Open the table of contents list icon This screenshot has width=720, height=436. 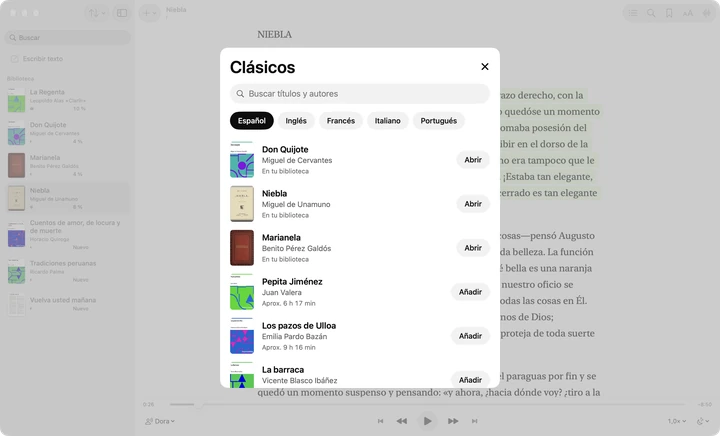click(633, 13)
